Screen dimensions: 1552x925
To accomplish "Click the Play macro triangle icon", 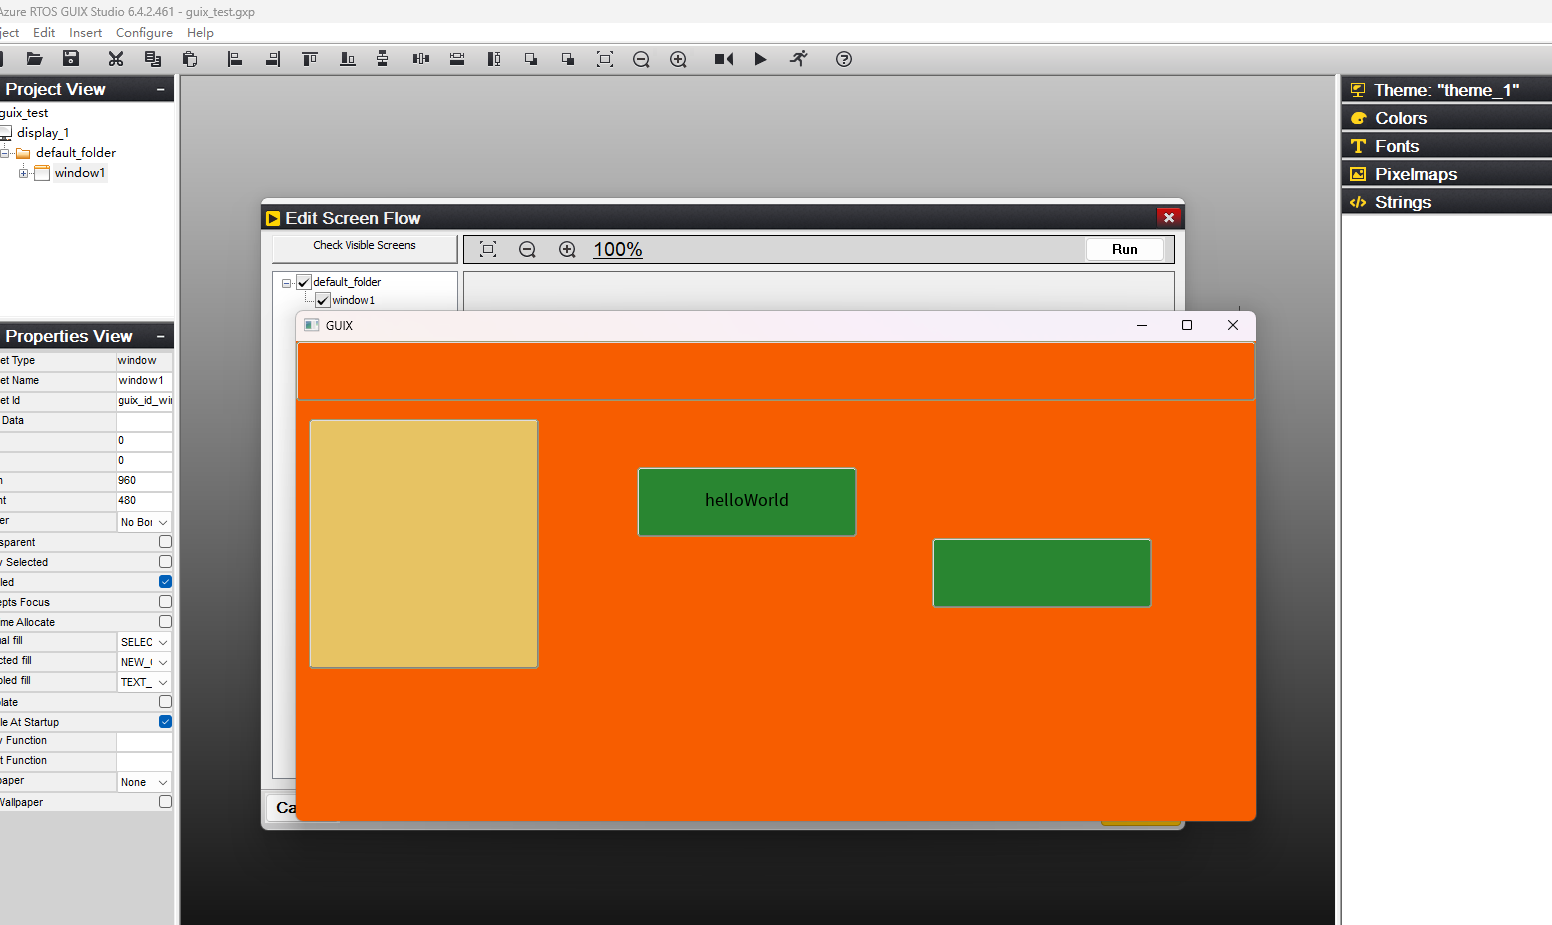I will pos(760,59).
